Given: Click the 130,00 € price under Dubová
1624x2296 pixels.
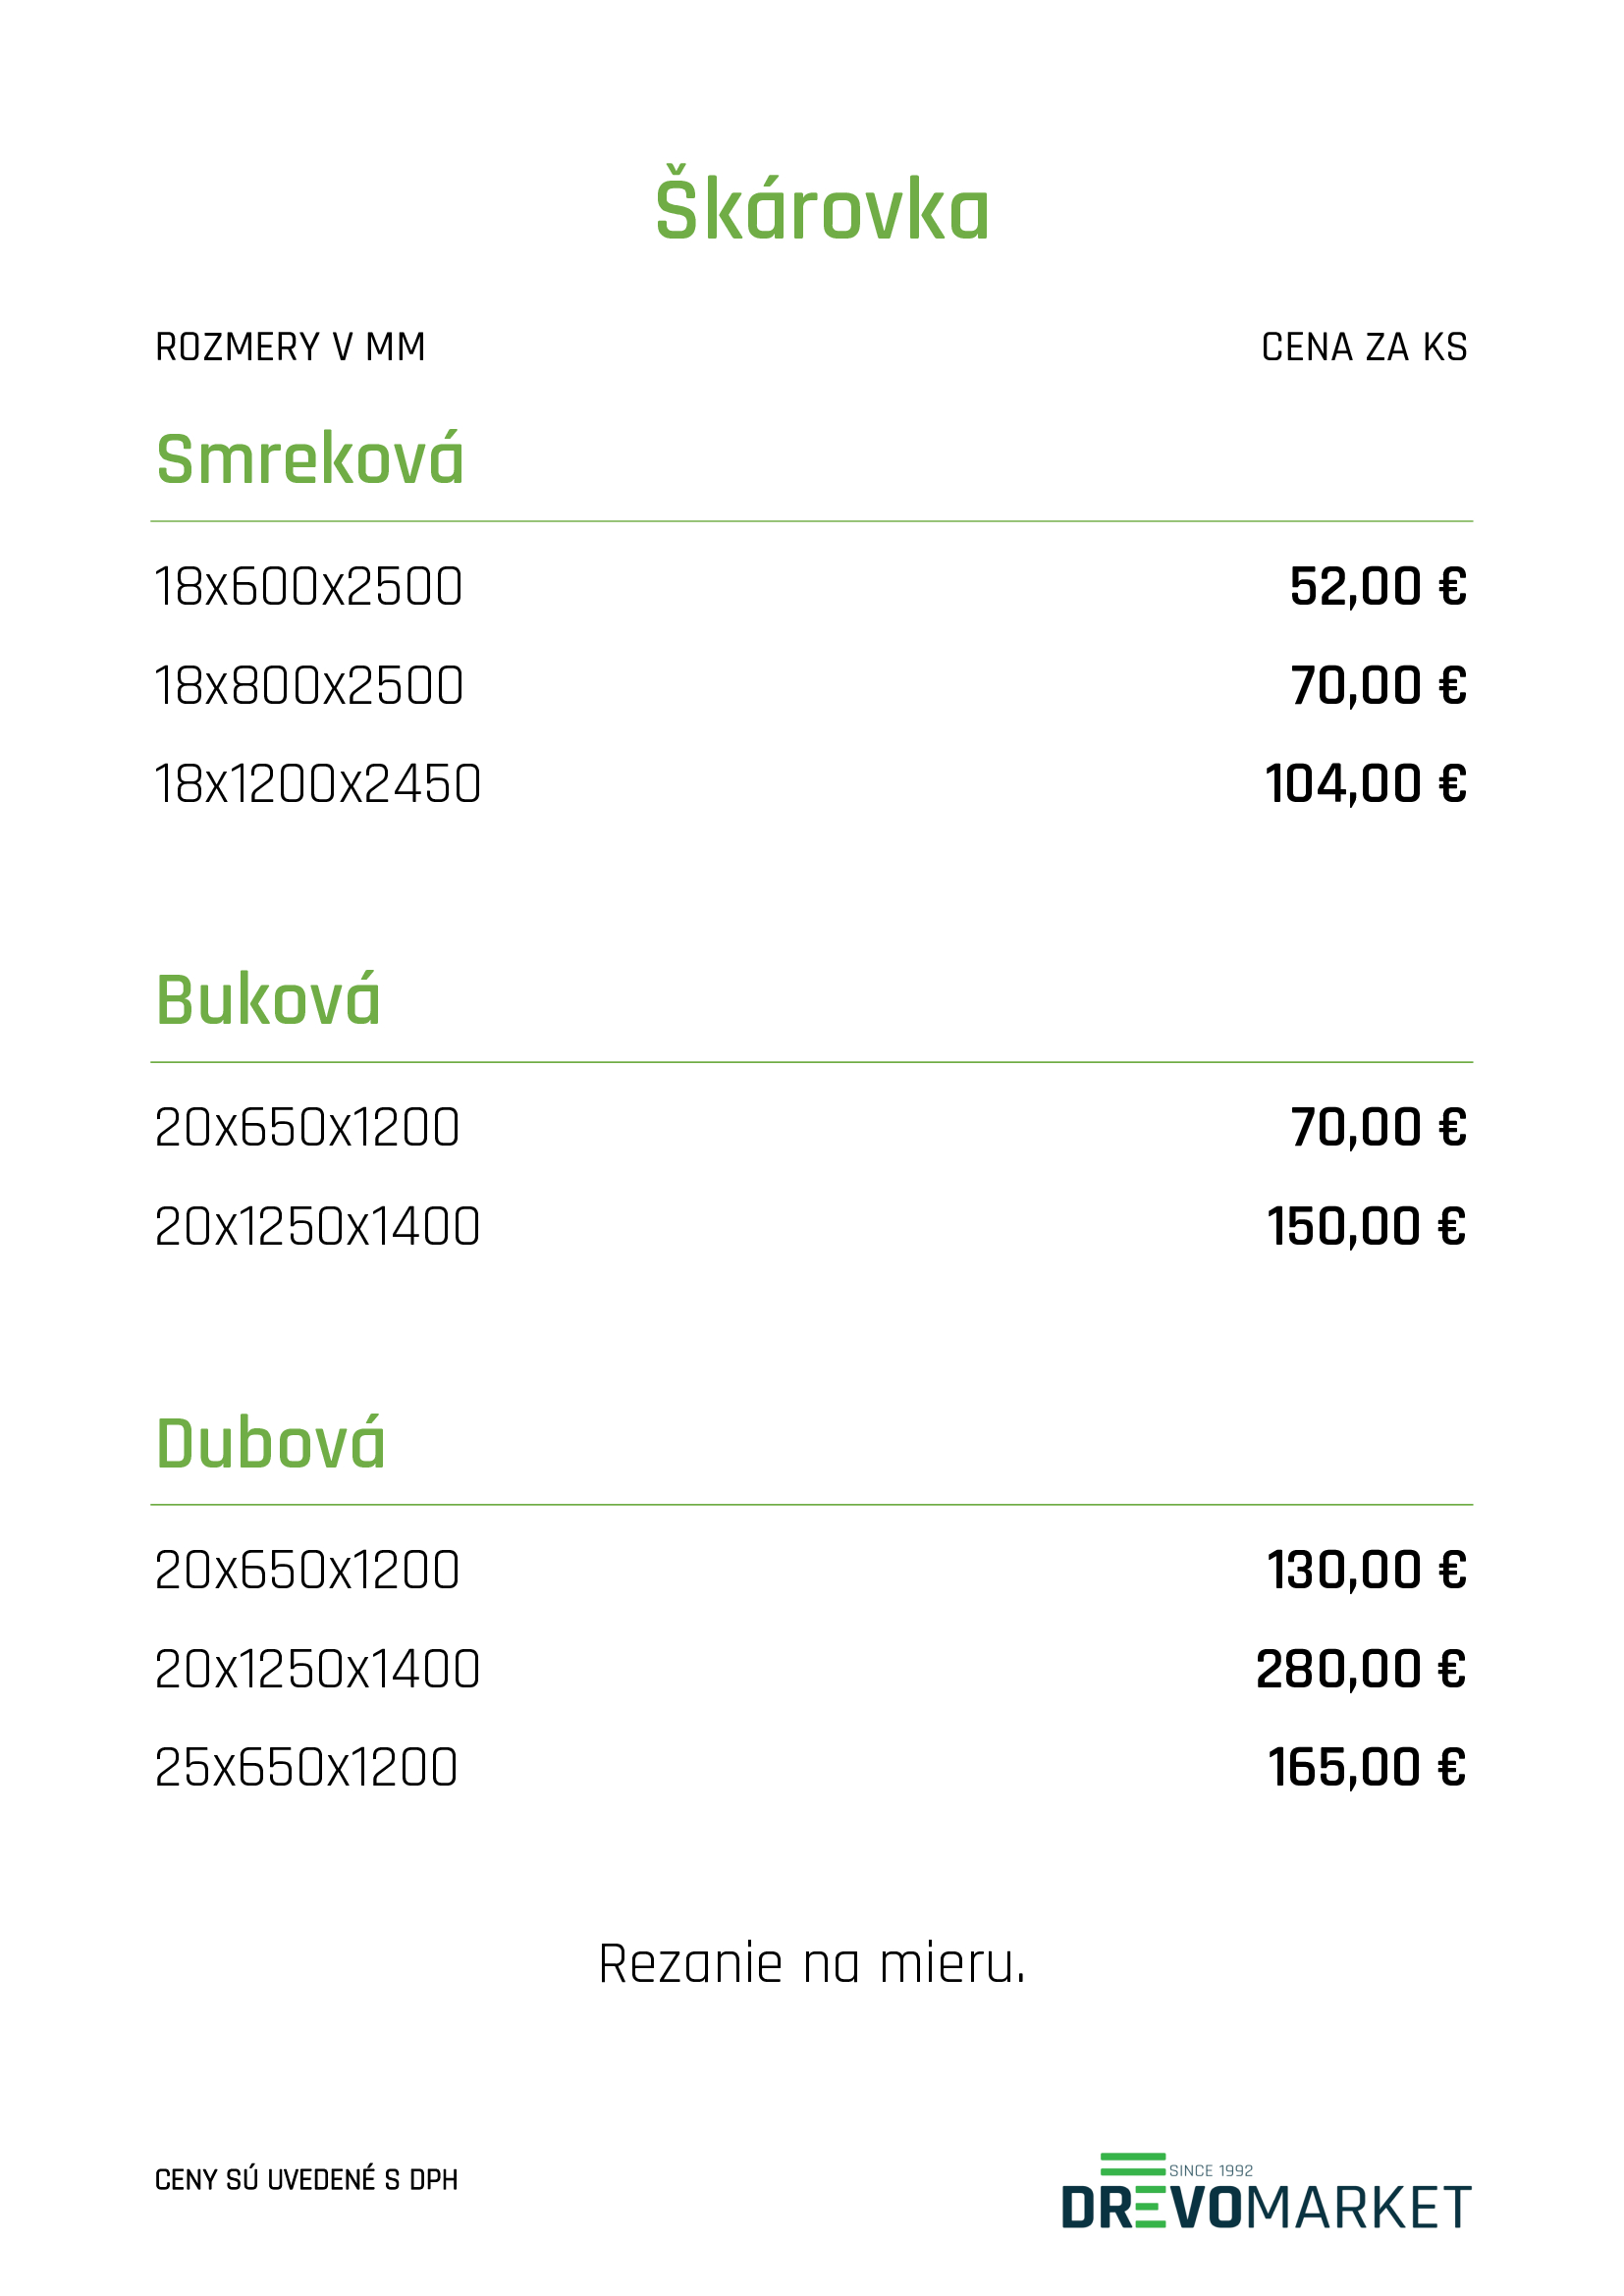Looking at the screenshot, I should coord(1367,1570).
